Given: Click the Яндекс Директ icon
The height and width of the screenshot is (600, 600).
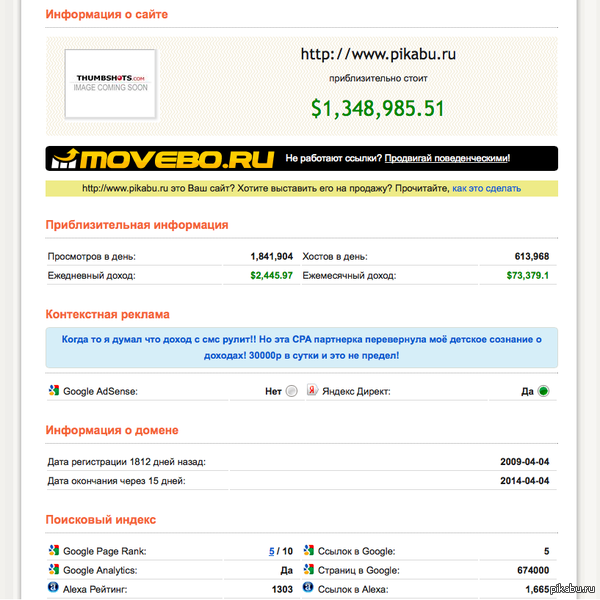Looking at the screenshot, I should (311, 391).
